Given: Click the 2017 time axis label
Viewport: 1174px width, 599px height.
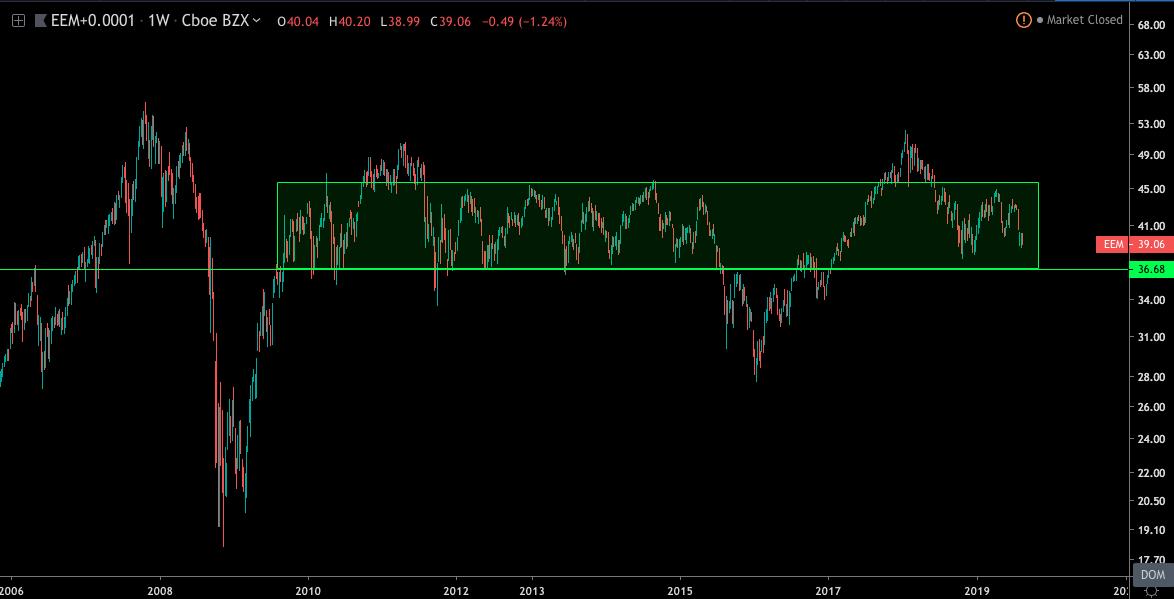Looking at the screenshot, I should coord(828,591).
